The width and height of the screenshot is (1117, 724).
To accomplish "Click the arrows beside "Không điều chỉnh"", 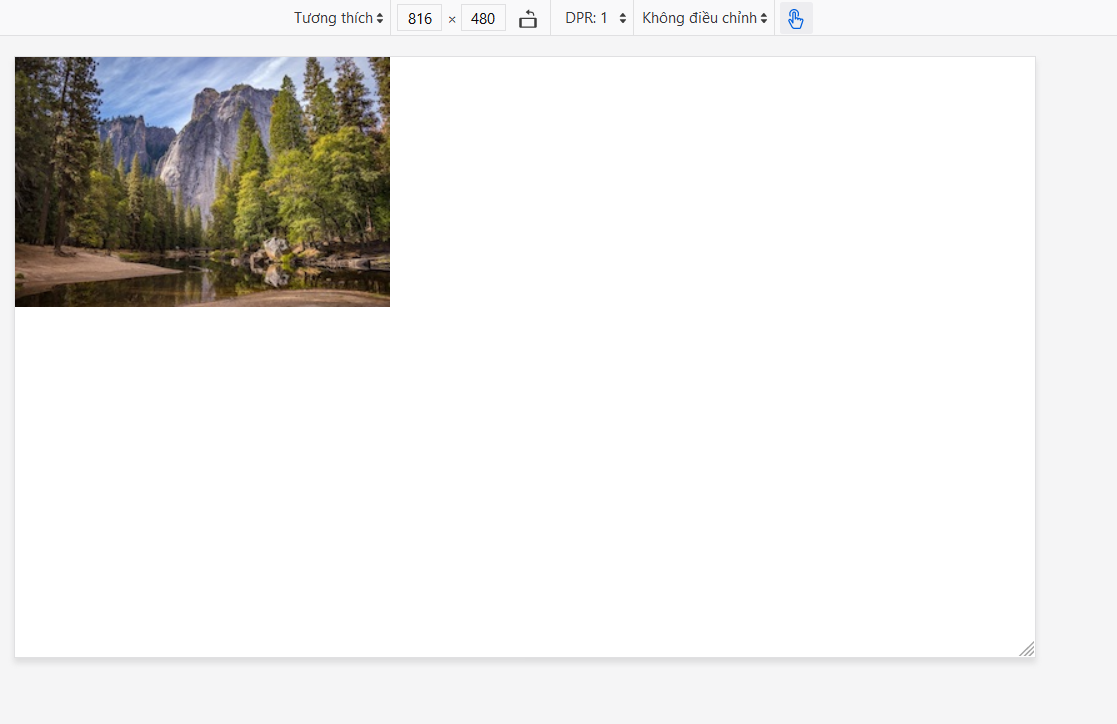I will pyautogui.click(x=764, y=18).
